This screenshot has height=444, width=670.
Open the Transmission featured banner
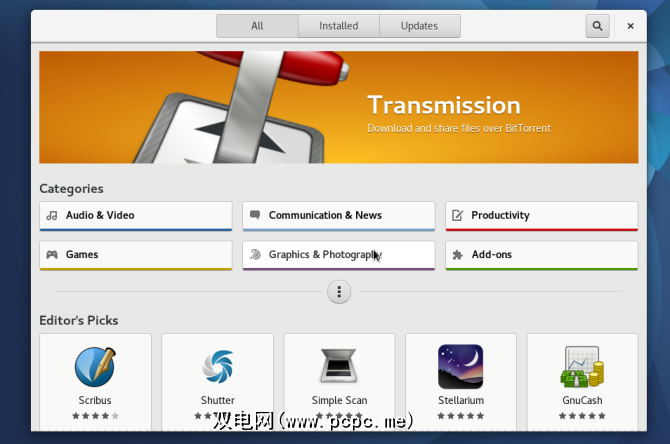pos(338,107)
